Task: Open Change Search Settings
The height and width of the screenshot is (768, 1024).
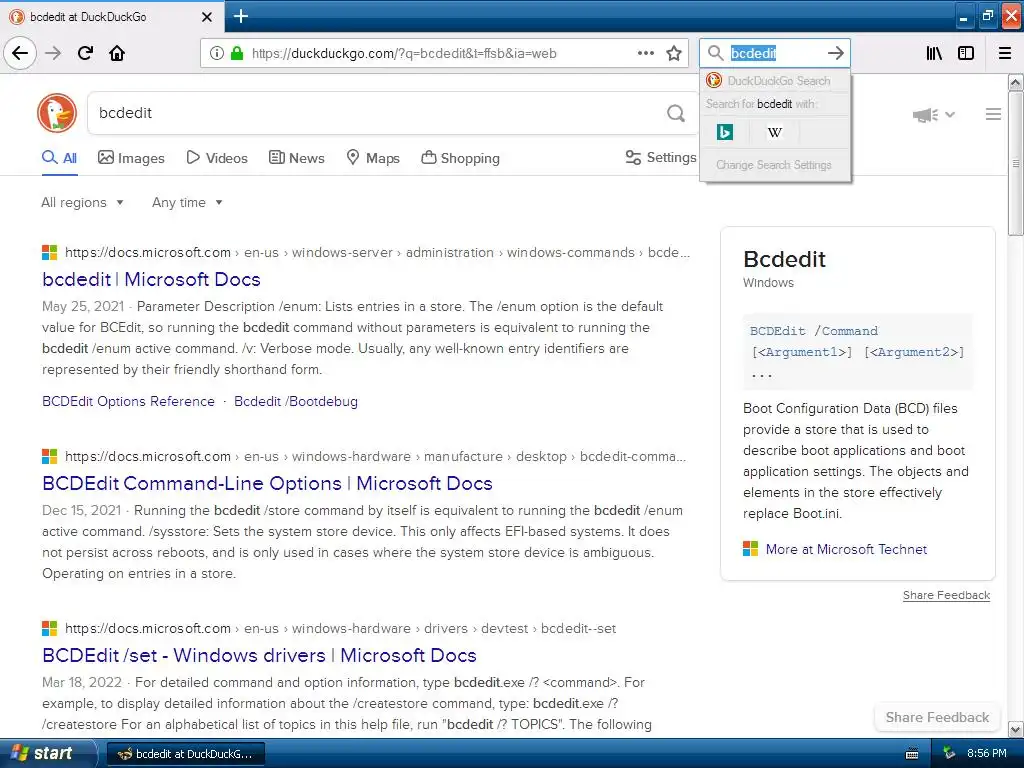Action: click(x=774, y=165)
